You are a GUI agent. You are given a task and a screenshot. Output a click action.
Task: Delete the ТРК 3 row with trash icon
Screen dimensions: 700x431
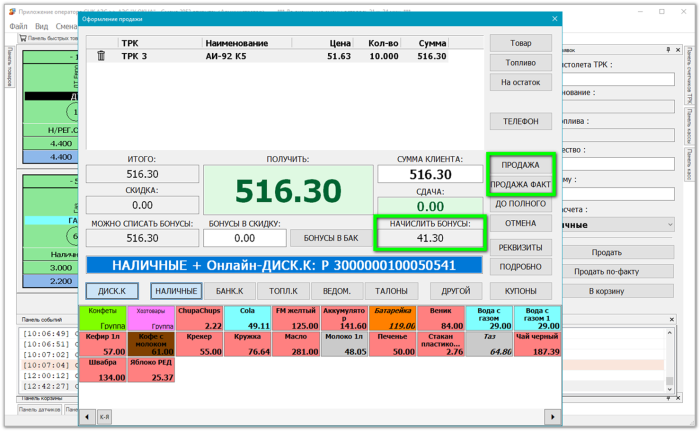(101, 56)
